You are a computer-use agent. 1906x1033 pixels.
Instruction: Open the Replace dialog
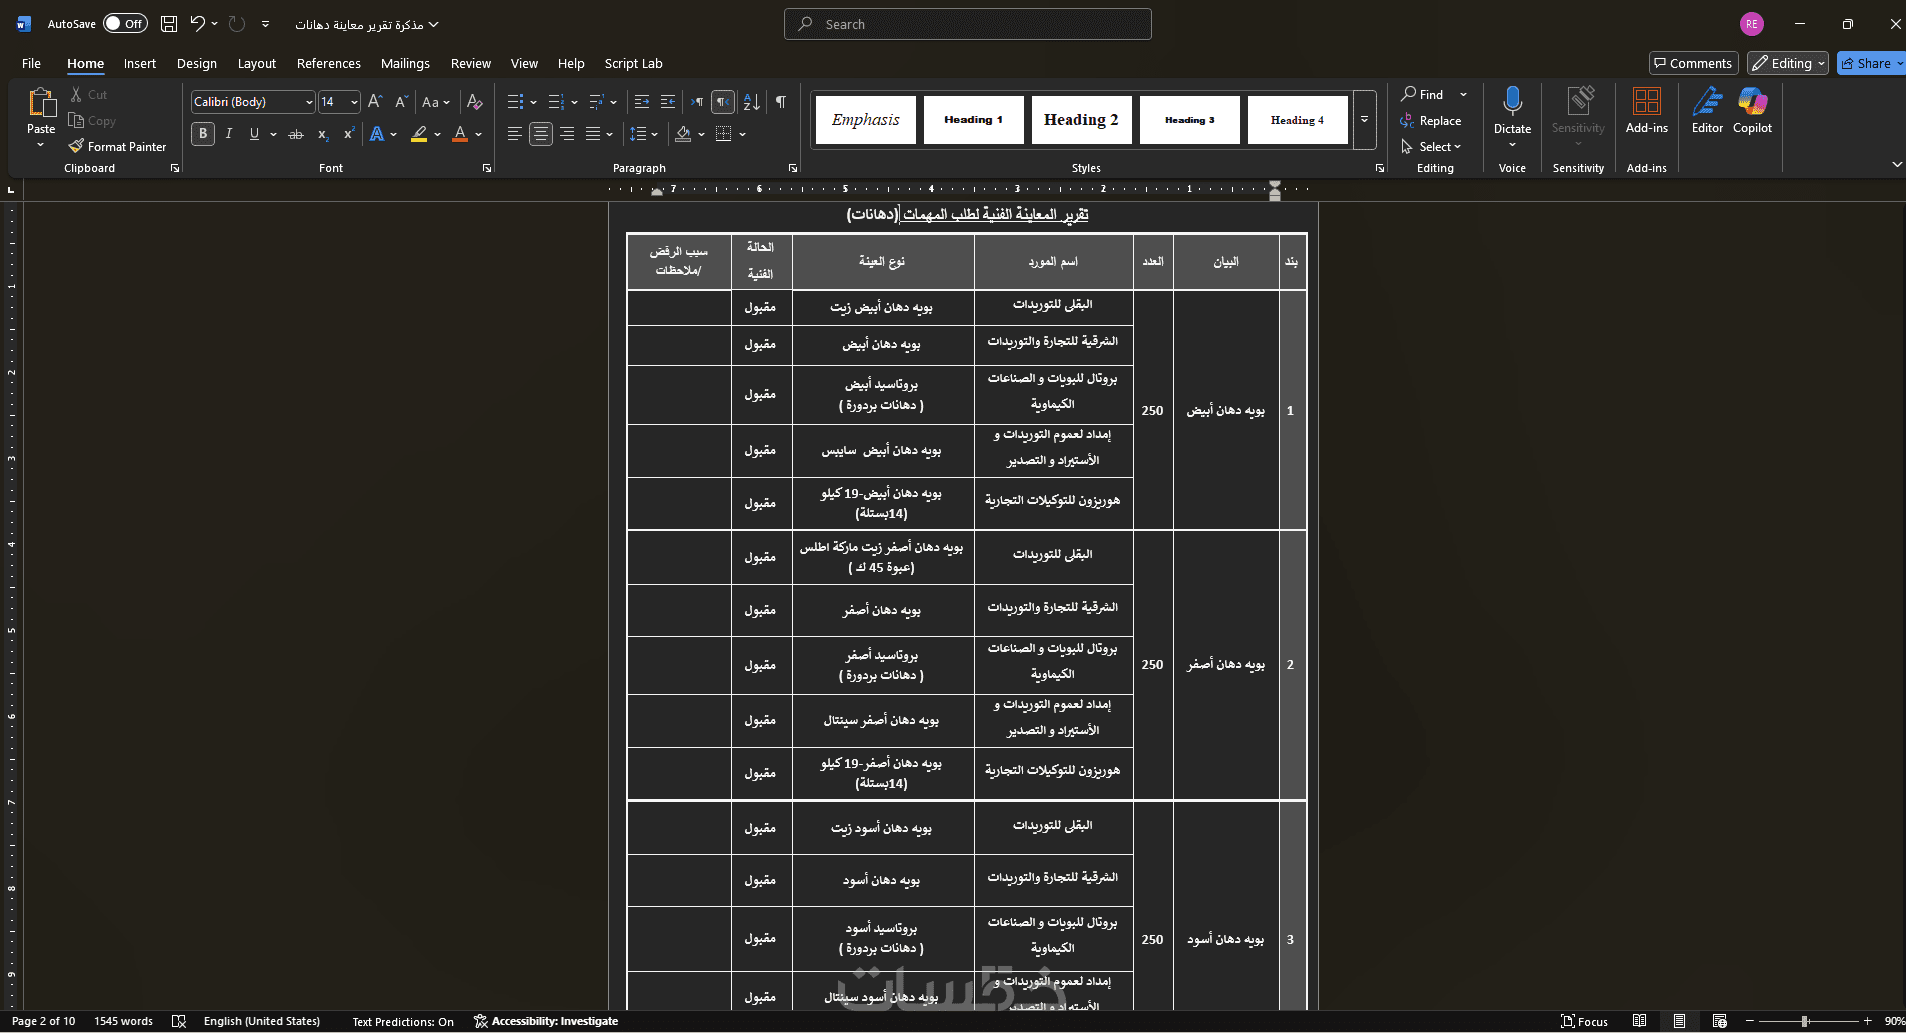(x=1431, y=121)
